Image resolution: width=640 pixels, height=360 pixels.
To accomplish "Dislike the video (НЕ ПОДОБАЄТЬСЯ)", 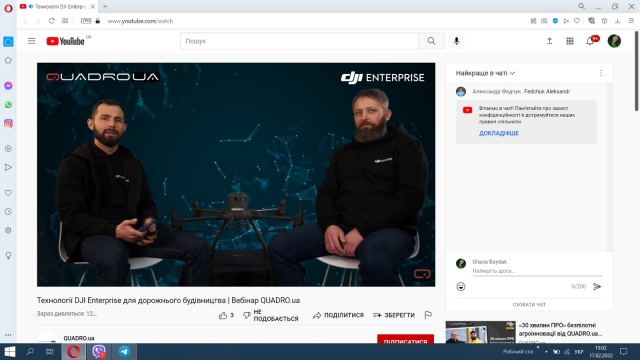I will [x=271, y=315].
